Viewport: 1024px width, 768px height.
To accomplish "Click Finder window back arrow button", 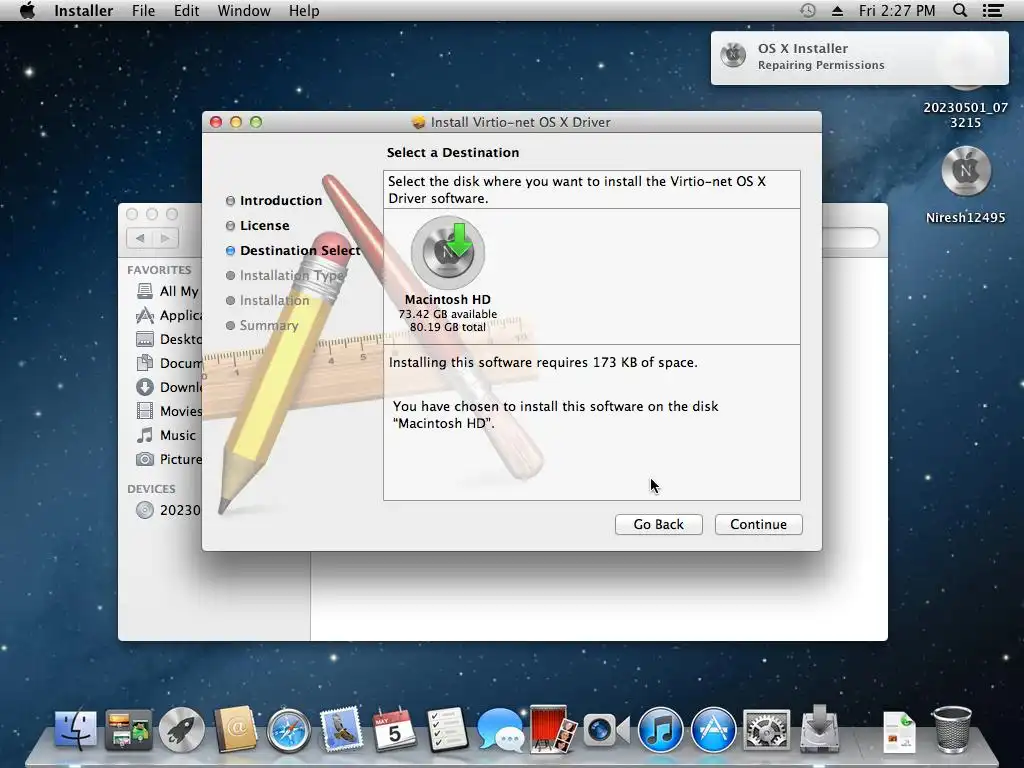I will coord(140,238).
